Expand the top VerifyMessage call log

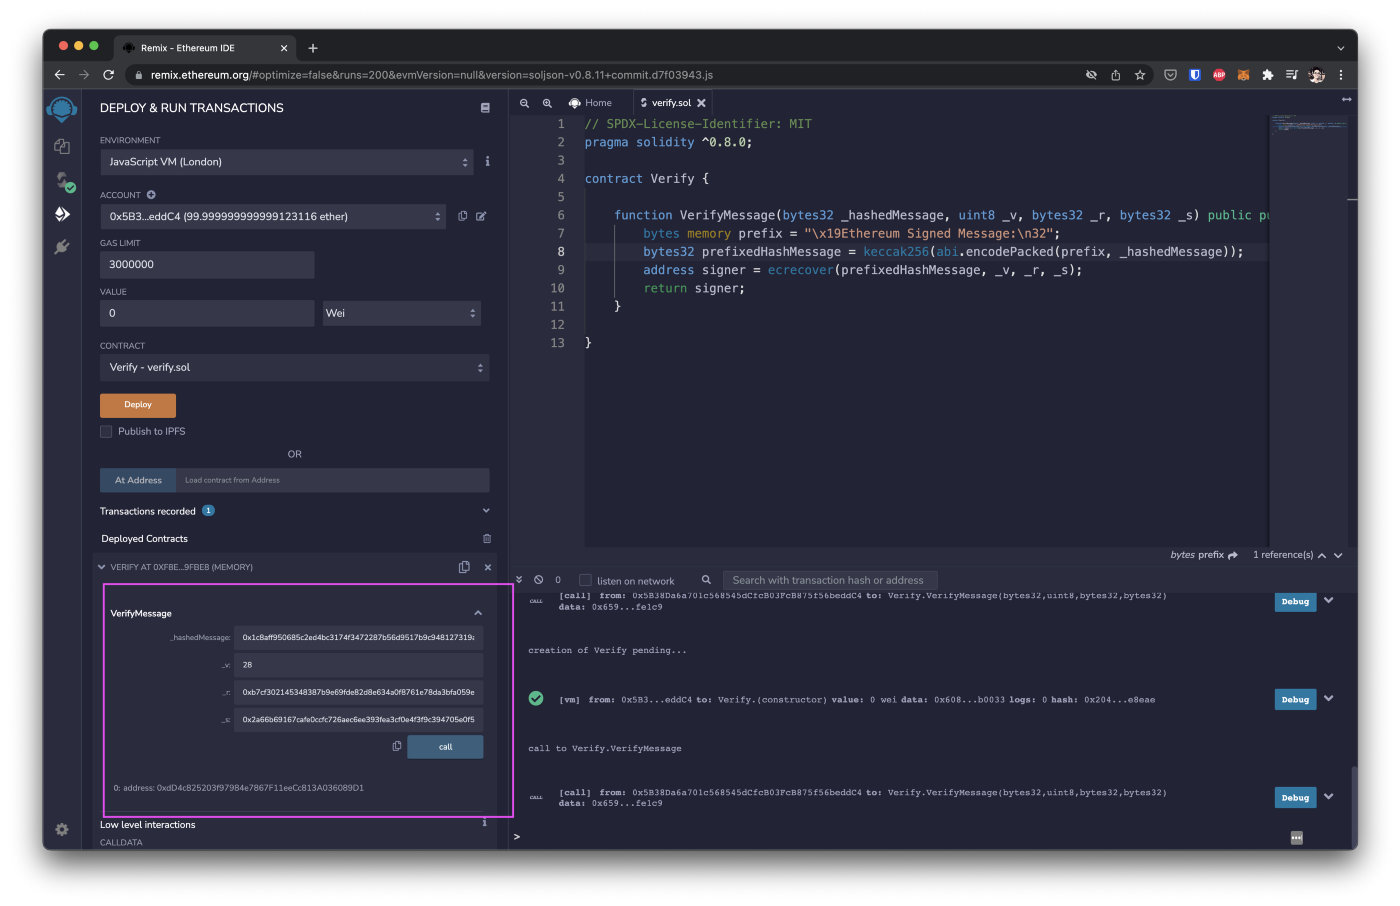click(1329, 600)
